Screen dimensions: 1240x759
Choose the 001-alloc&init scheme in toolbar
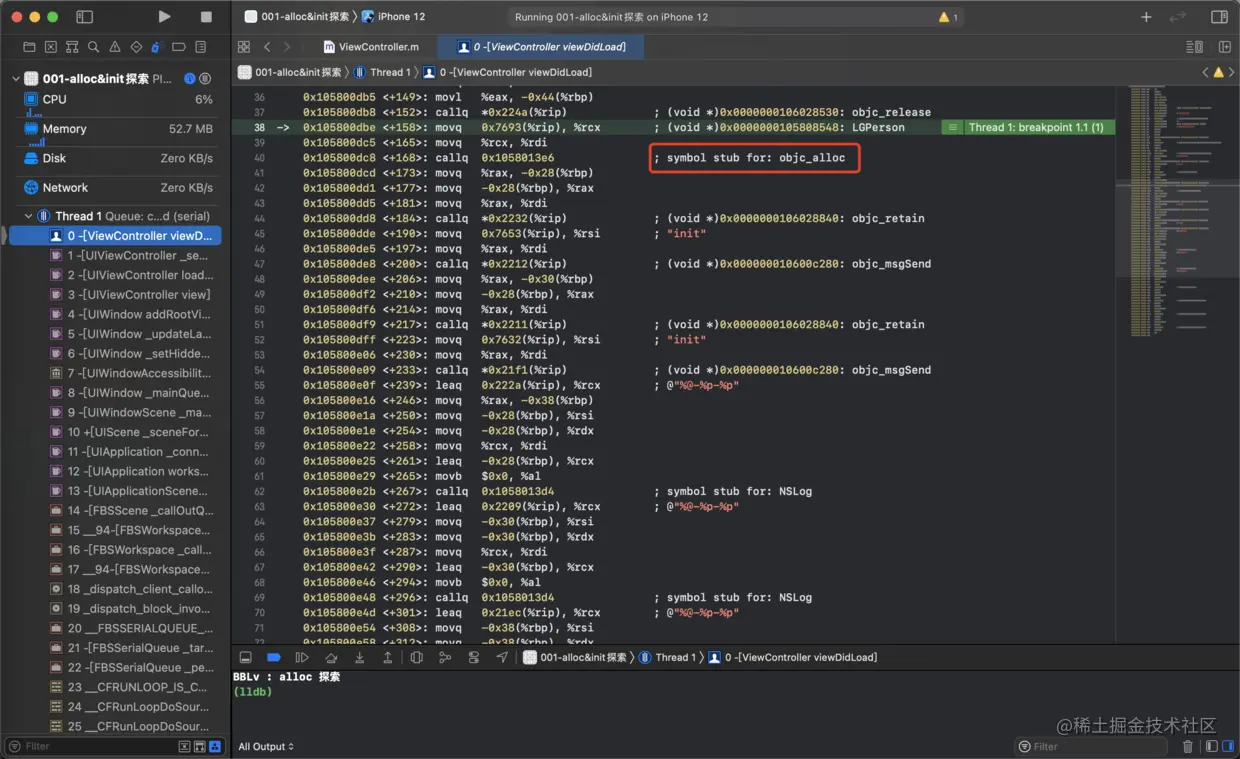pyautogui.click(x=297, y=17)
